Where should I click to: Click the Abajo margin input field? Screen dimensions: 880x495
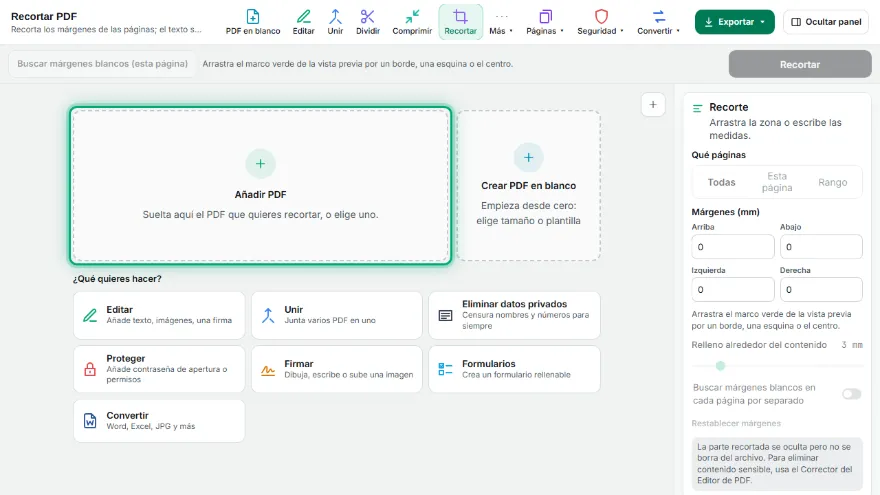click(821, 247)
